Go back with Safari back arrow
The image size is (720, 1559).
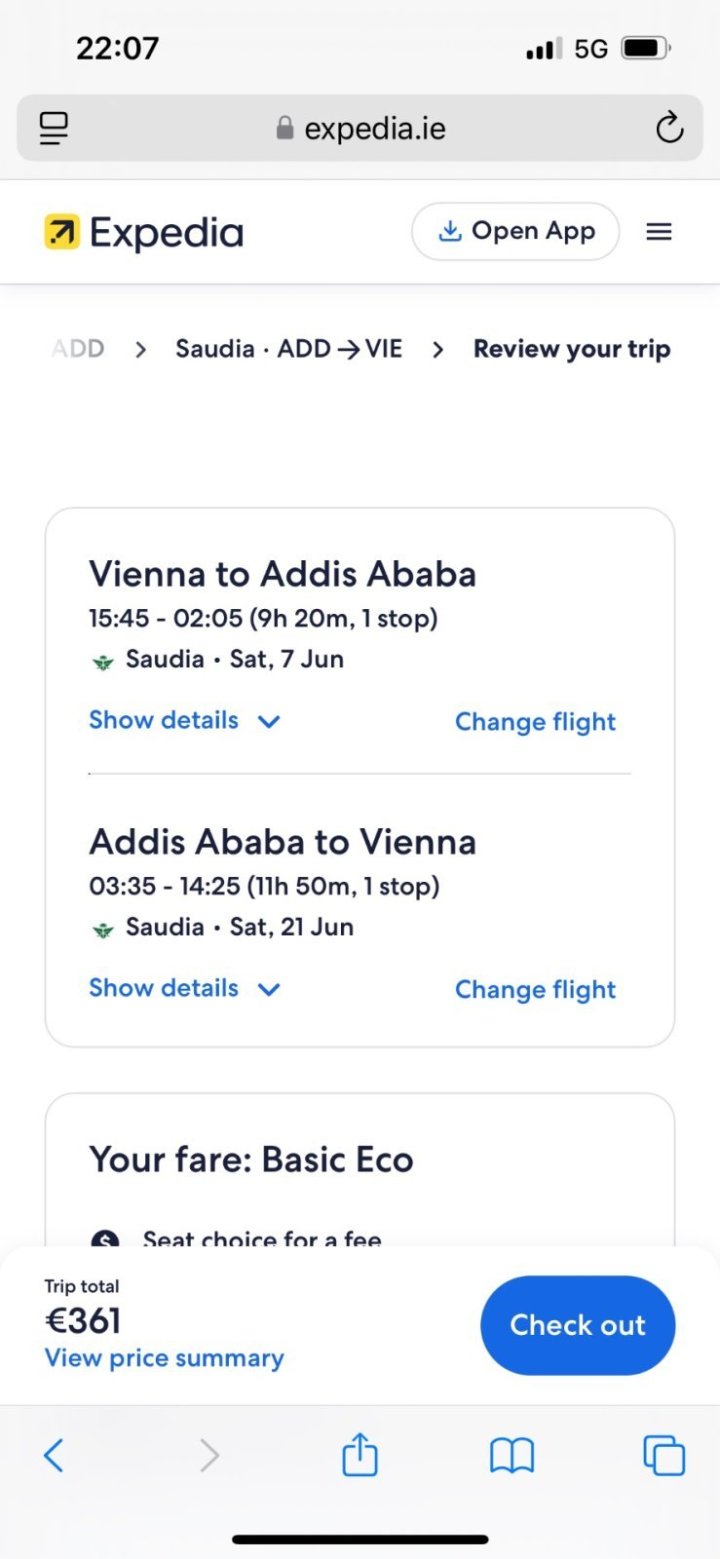(x=54, y=1455)
